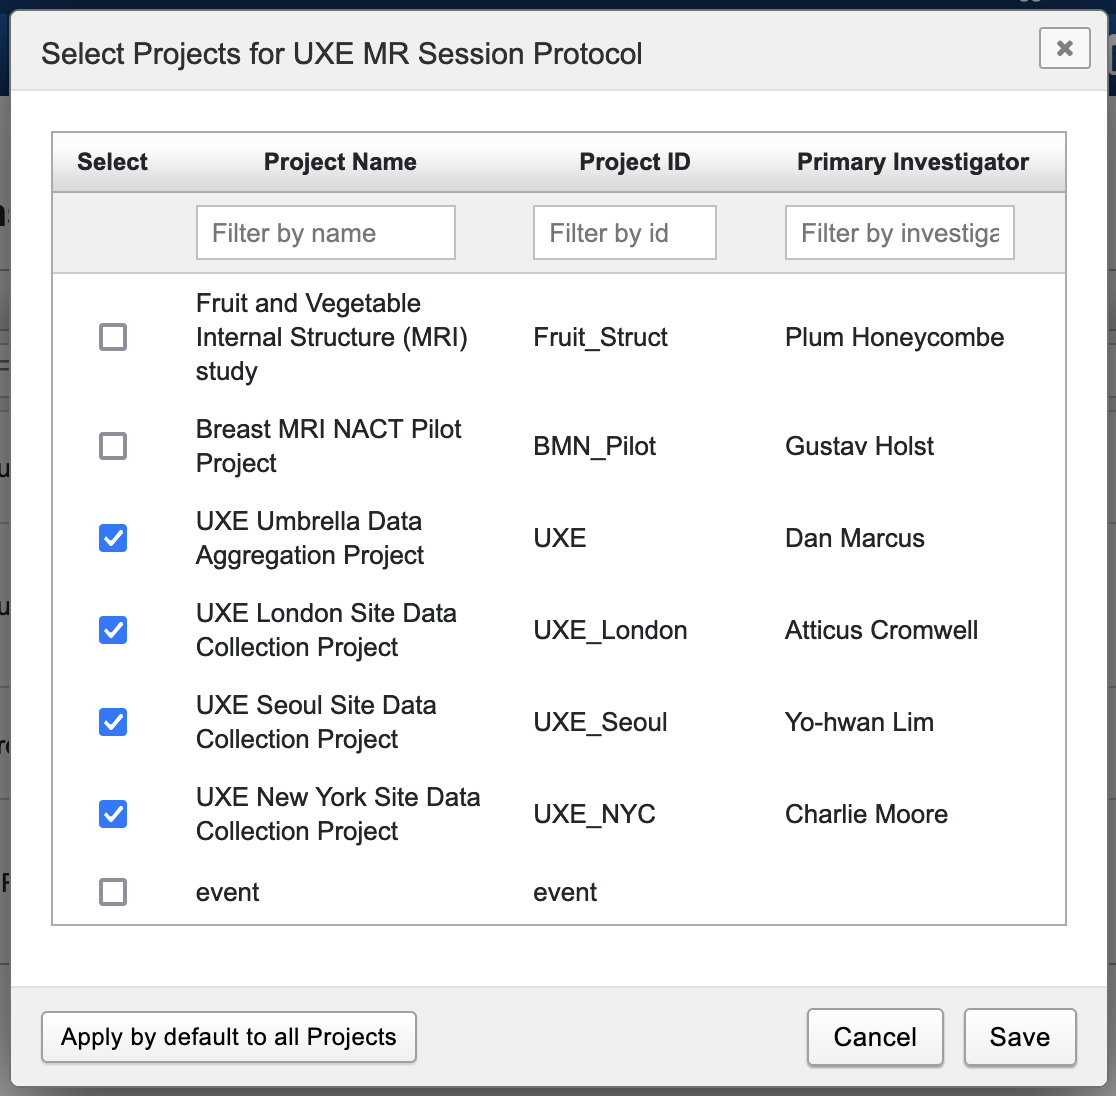
Task: Click the Plum Honeycombe investigator cell
Action: [894, 337]
